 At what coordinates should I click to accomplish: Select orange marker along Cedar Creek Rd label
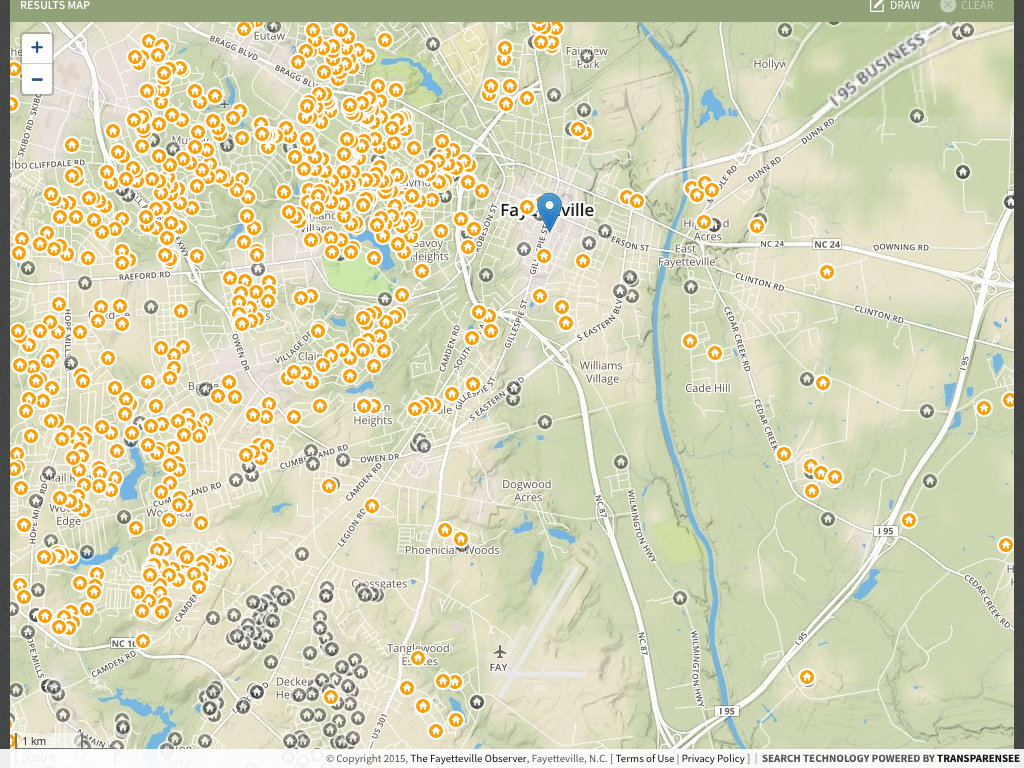(x=784, y=453)
